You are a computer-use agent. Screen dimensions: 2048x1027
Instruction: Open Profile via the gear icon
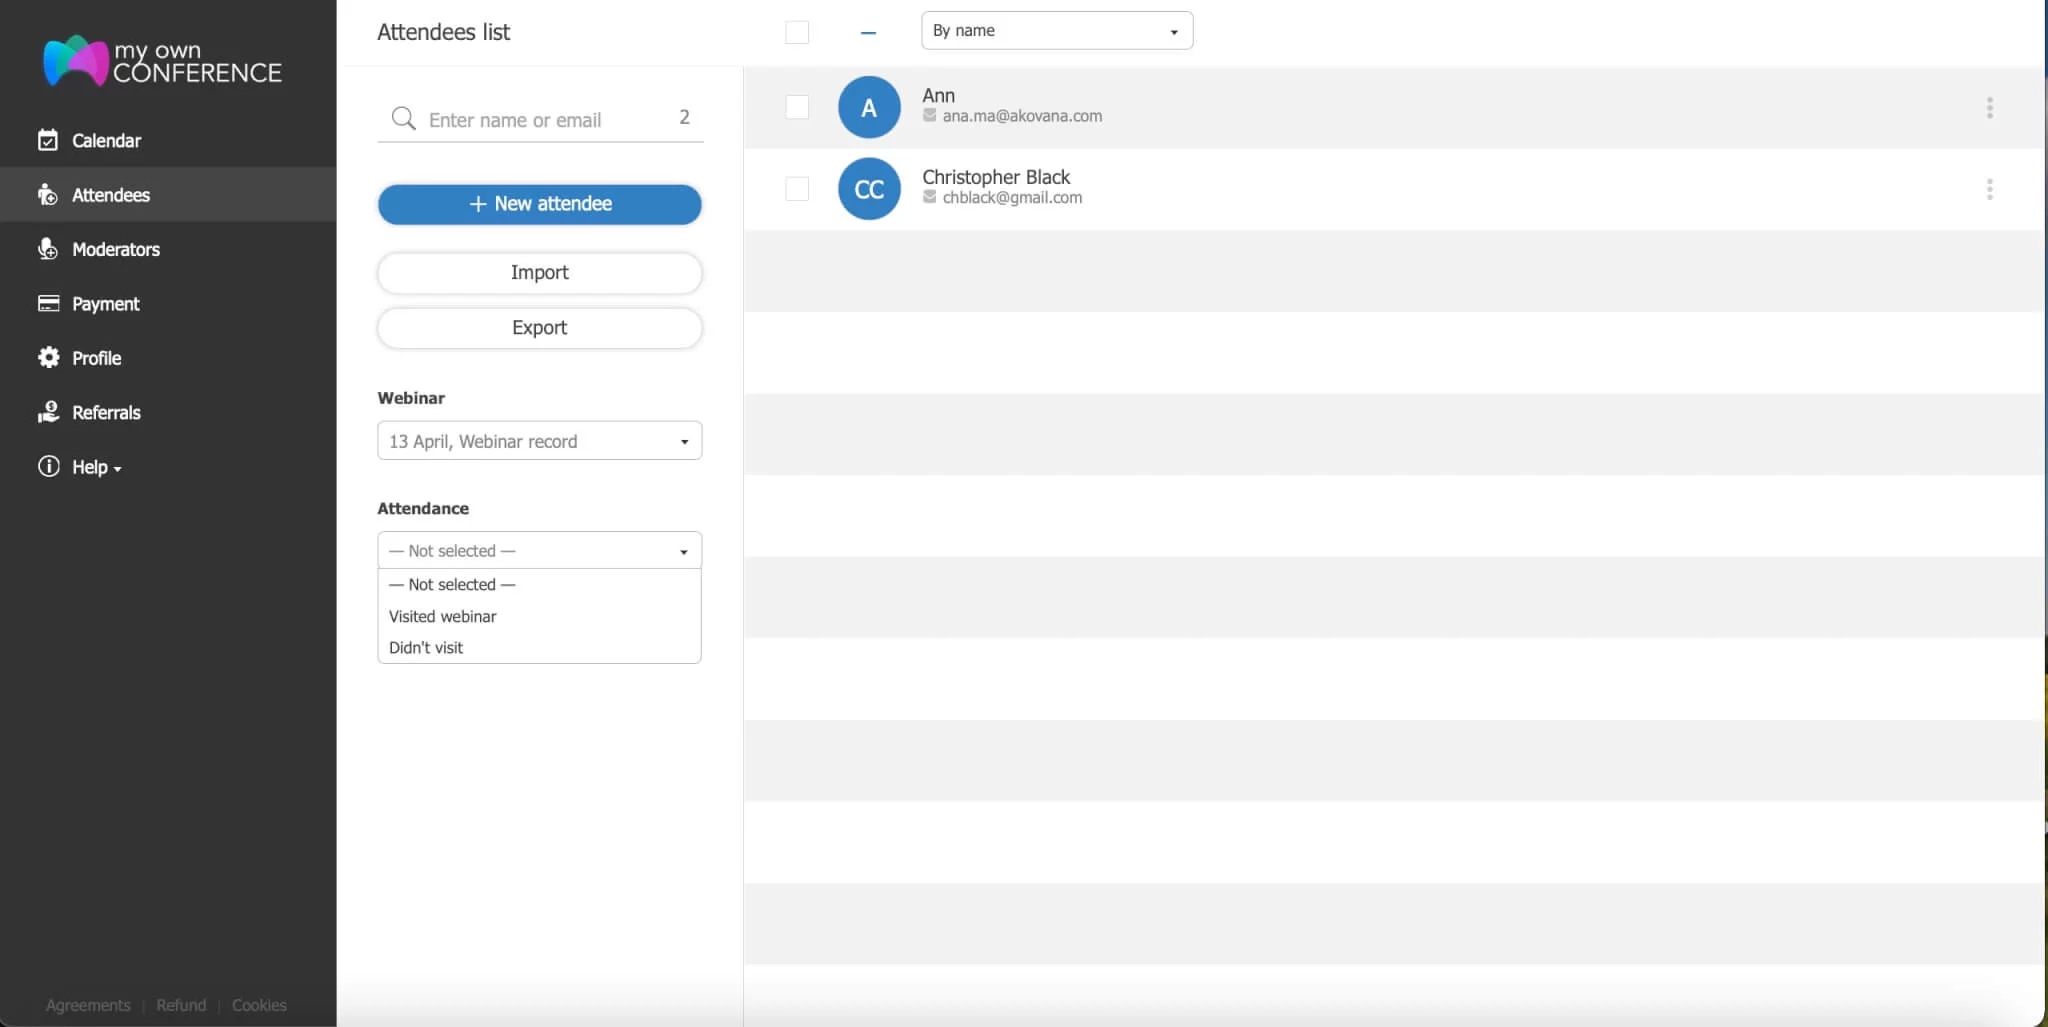(x=48, y=357)
